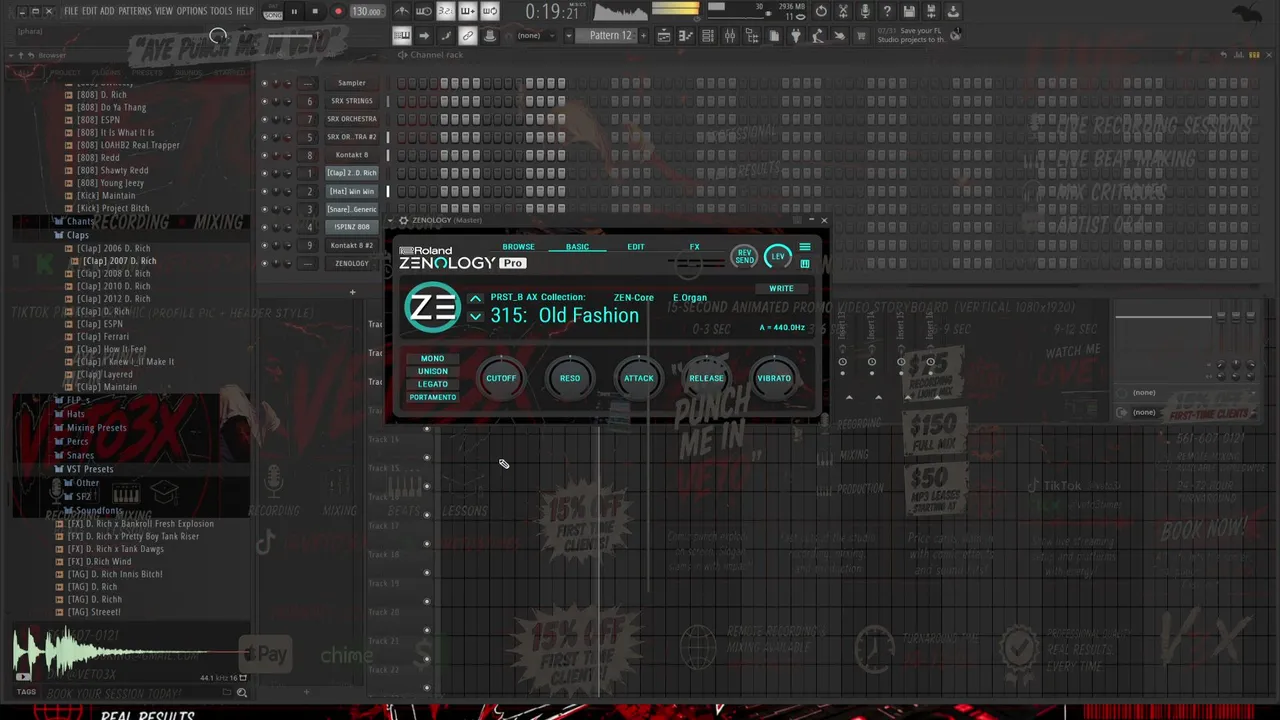Select the Kontakt 8 #2 channel button

(x=352, y=246)
